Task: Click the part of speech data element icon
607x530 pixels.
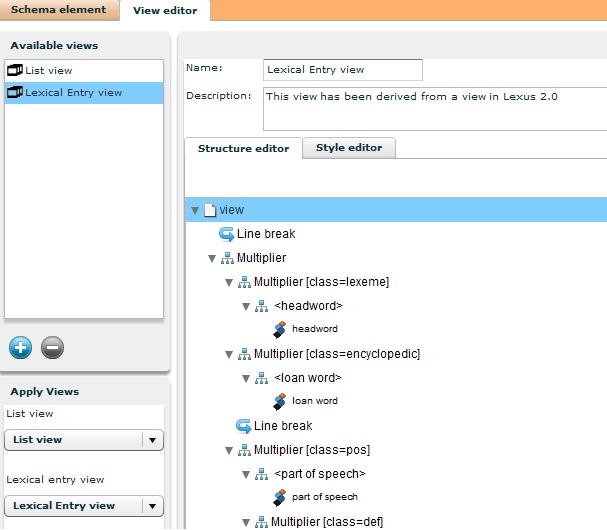Action: tap(279, 497)
